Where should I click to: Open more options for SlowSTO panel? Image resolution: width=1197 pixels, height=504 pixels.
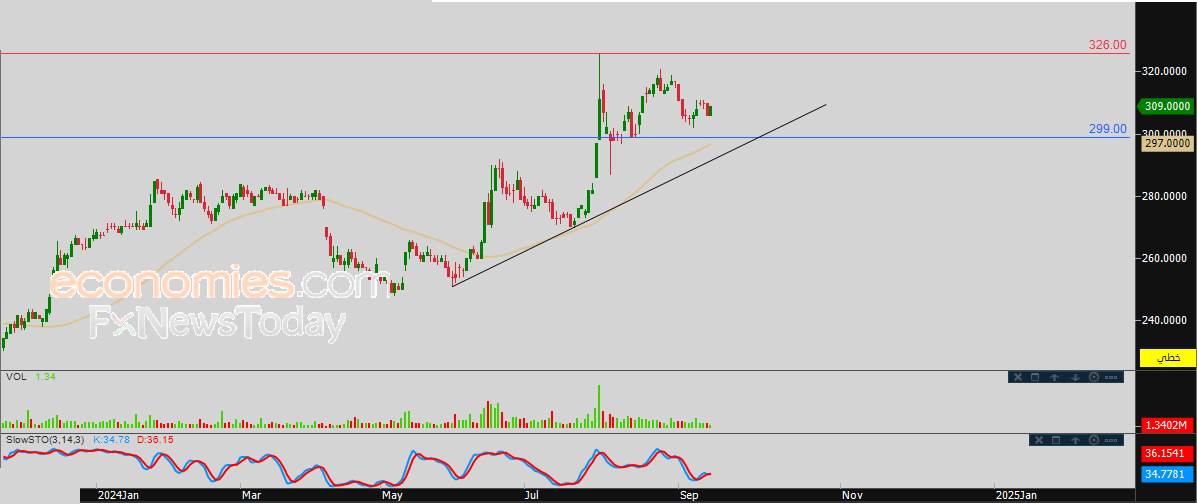click(1111, 440)
